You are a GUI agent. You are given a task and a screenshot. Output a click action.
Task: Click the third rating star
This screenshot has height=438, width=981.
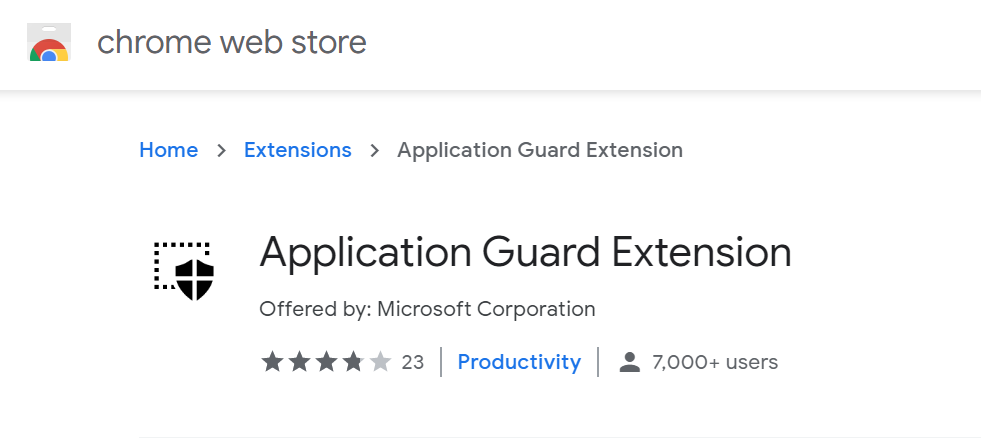pyautogui.click(x=326, y=362)
